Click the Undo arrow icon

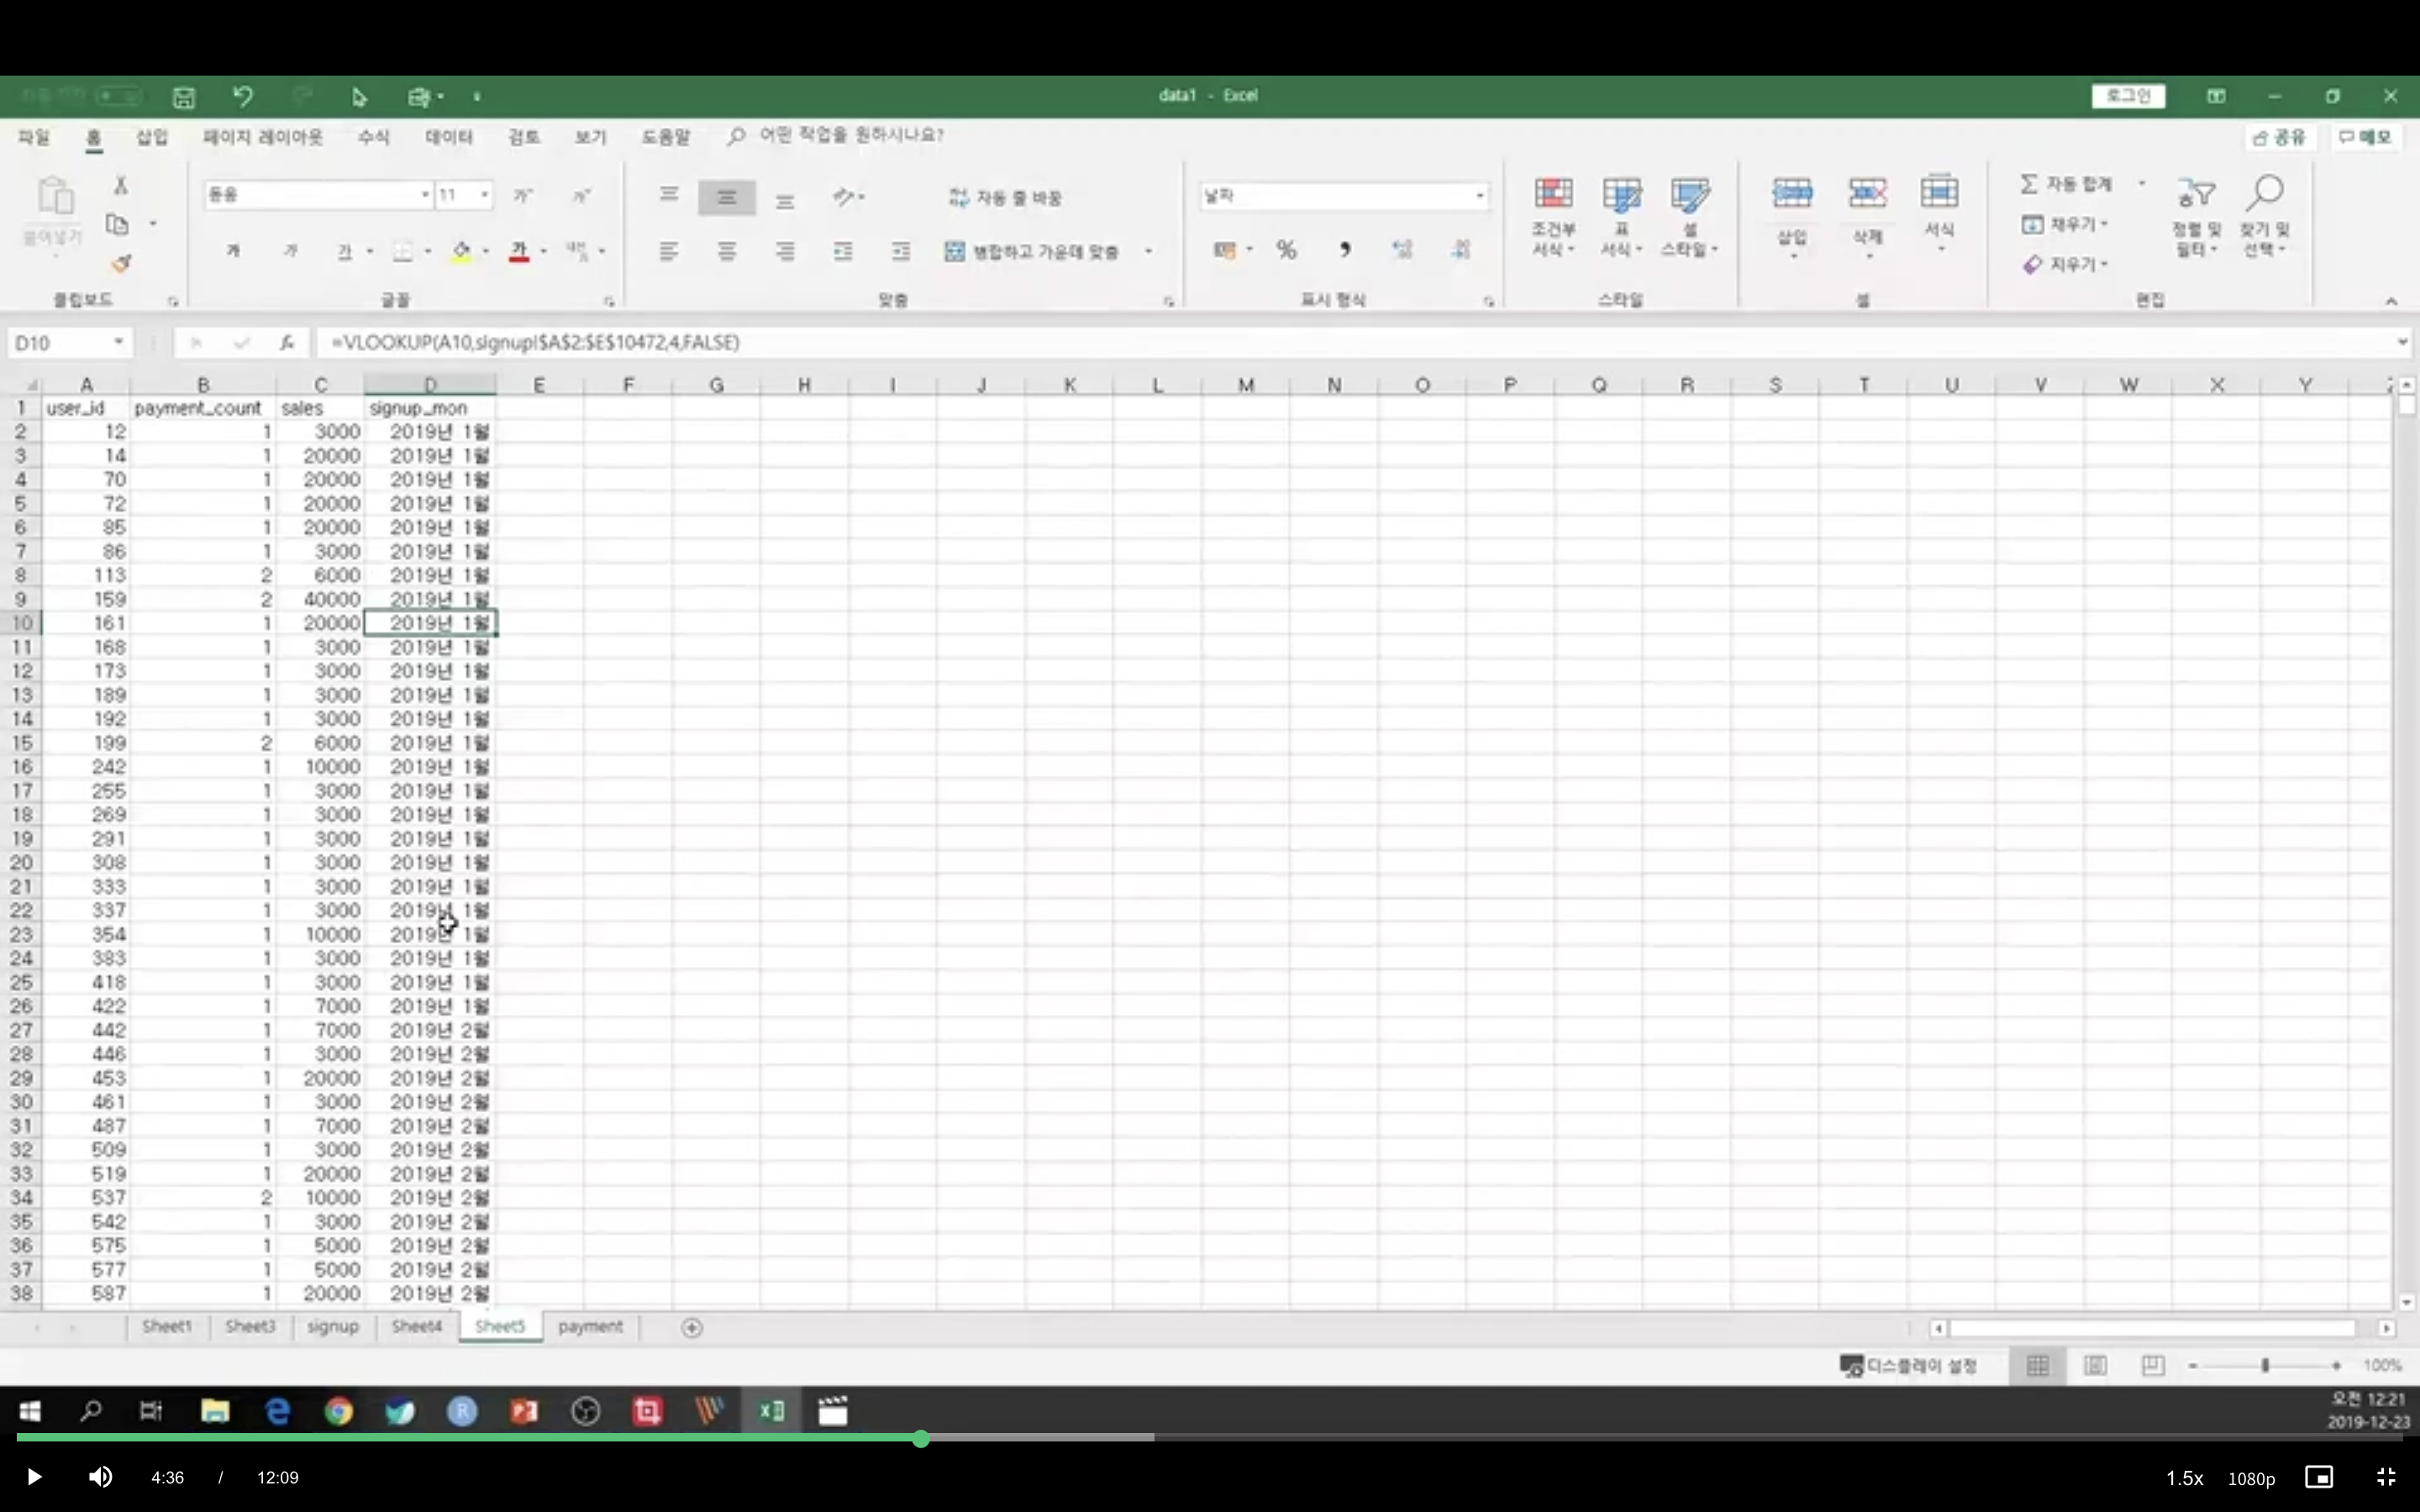pos(242,96)
